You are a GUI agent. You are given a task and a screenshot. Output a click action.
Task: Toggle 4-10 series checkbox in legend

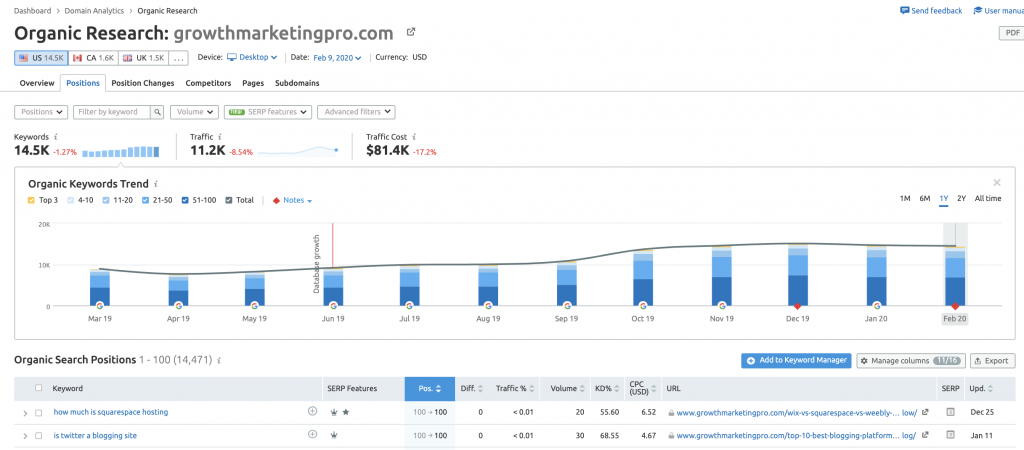tap(72, 201)
